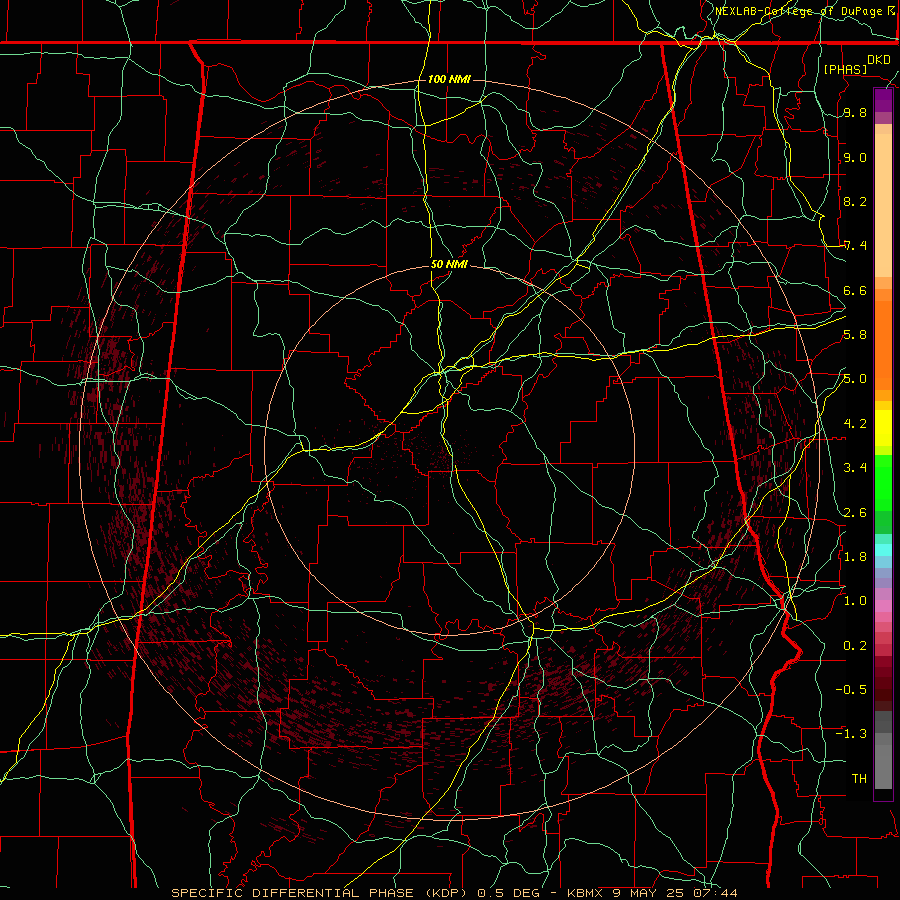Click the 9.8 value on the color scale
Screen dimensions: 900x900
pyautogui.click(x=855, y=113)
